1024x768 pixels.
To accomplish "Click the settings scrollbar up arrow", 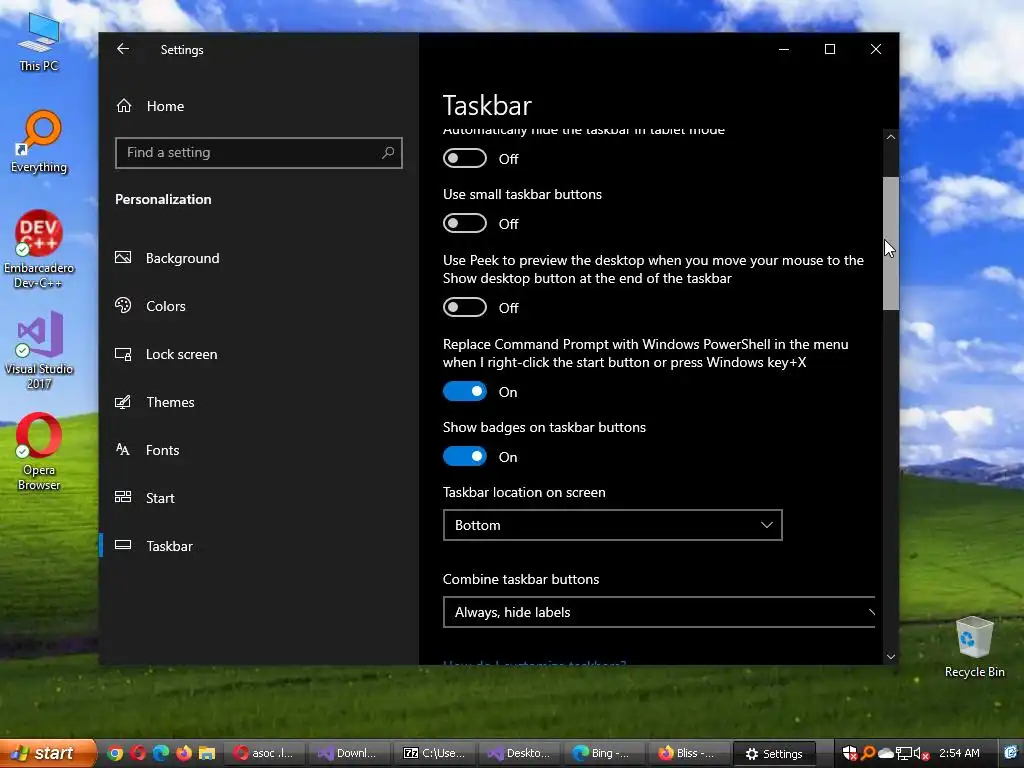I will point(891,137).
